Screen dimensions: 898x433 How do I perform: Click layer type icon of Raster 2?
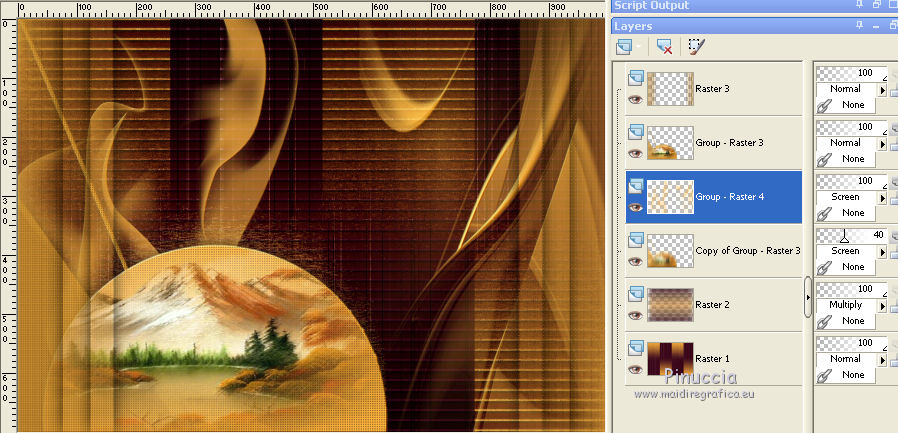click(x=636, y=294)
